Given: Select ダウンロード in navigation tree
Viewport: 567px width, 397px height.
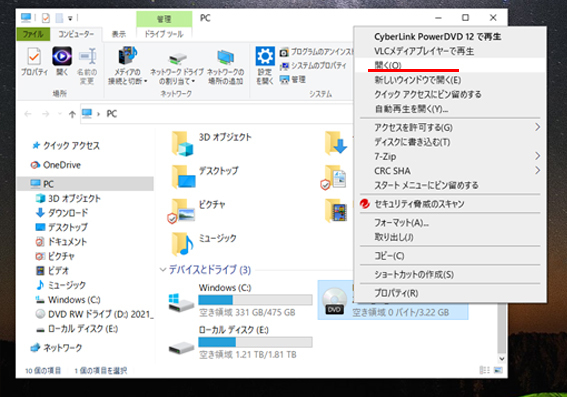Looking at the screenshot, I should click(x=62, y=213).
